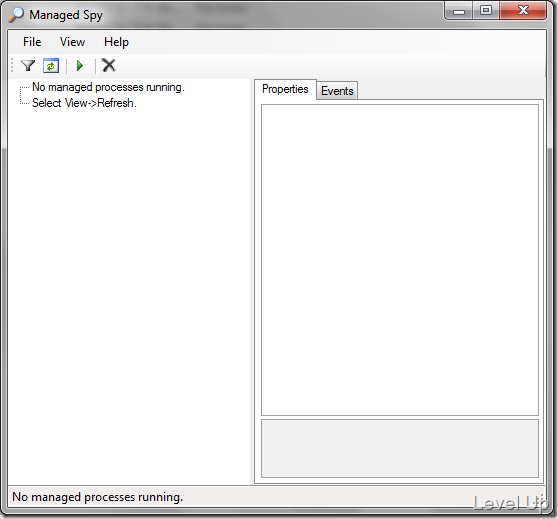Click the refresh window toolbar icon

(51, 66)
